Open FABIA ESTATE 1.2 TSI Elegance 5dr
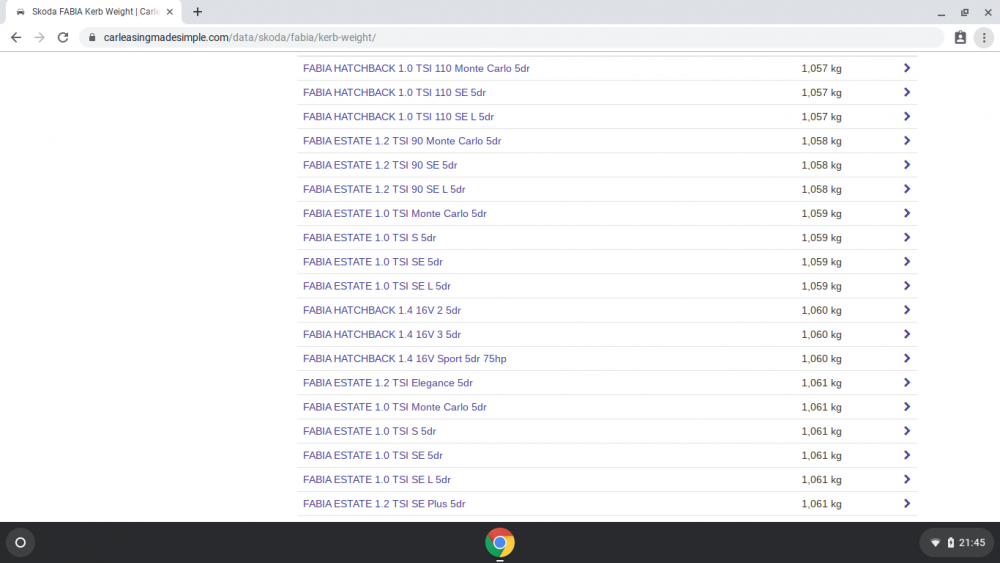 (388, 383)
